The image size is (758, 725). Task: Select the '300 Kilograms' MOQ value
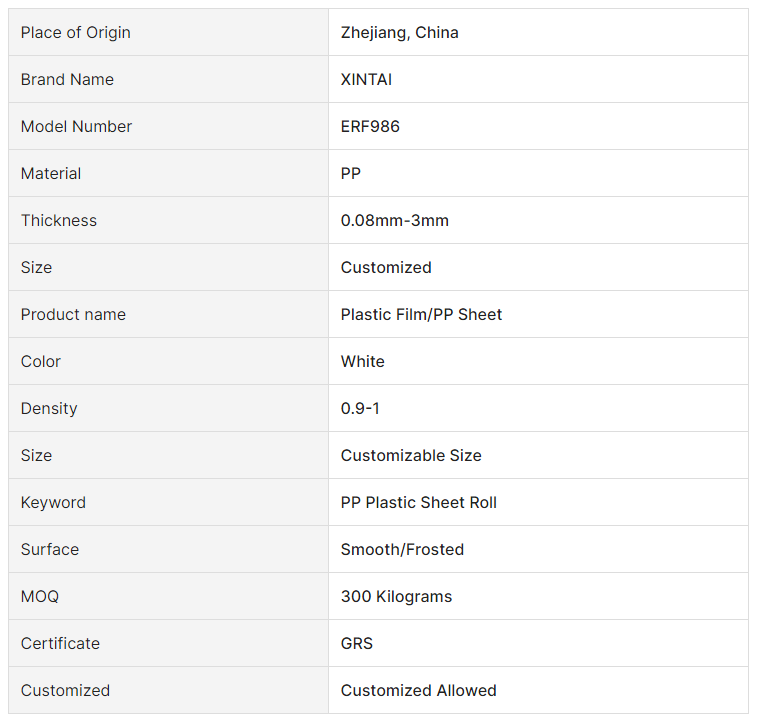(396, 597)
